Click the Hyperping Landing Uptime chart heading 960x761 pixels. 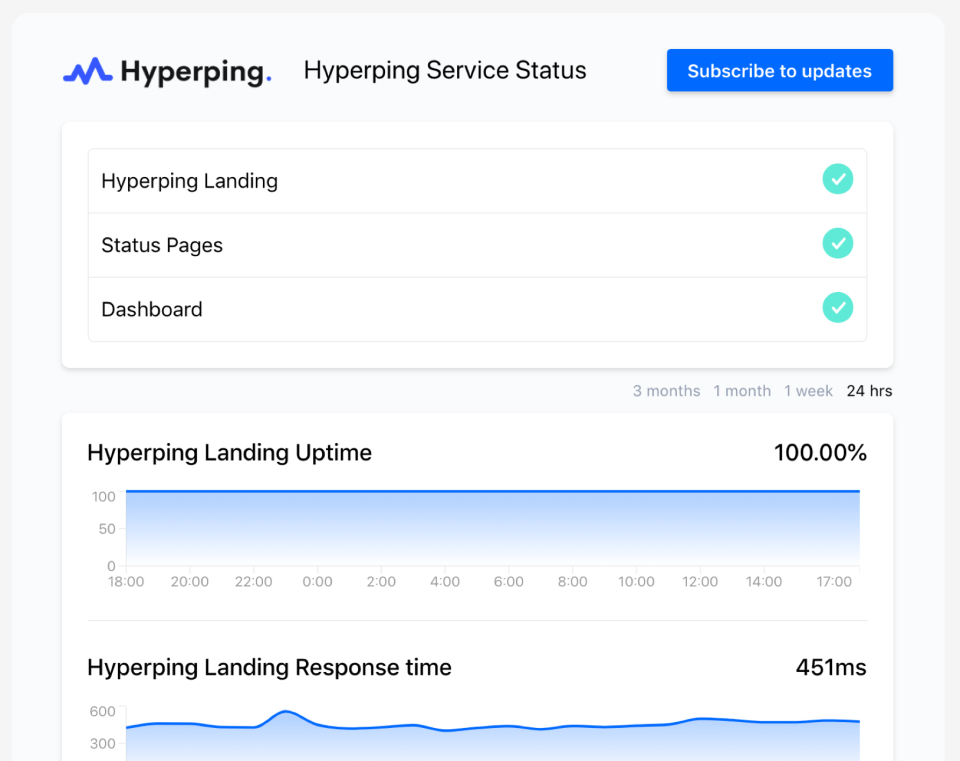click(x=229, y=453)
